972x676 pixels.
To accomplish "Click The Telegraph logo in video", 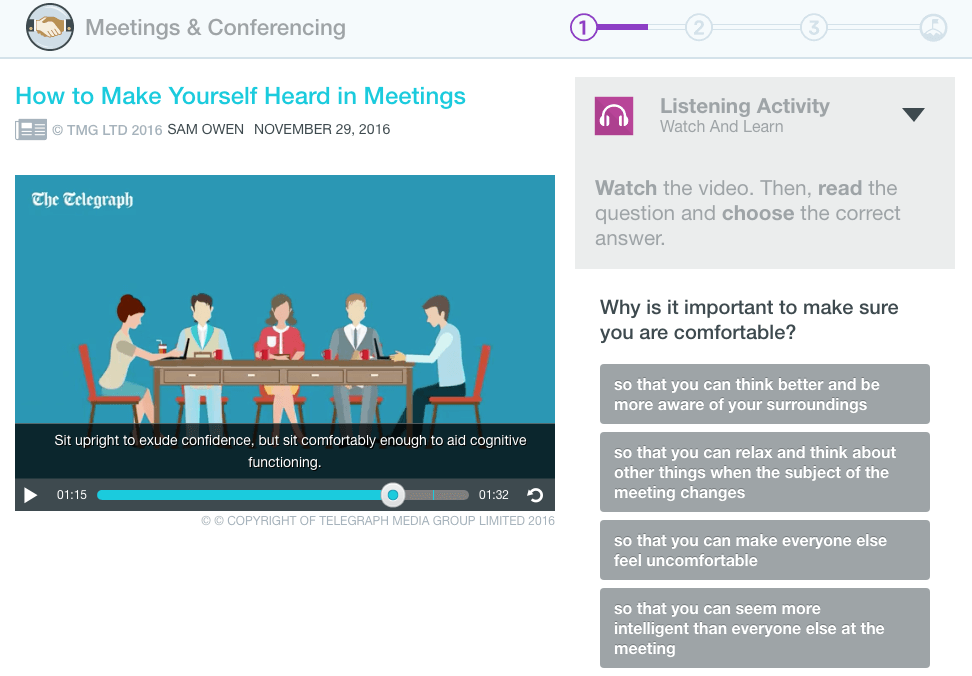I will pyautogui.click(x=82, y=199).
